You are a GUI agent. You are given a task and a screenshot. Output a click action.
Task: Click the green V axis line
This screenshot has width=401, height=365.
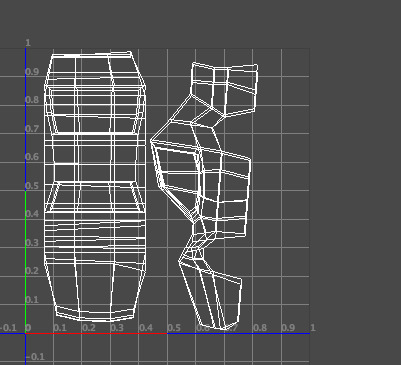tap(26, 262)
